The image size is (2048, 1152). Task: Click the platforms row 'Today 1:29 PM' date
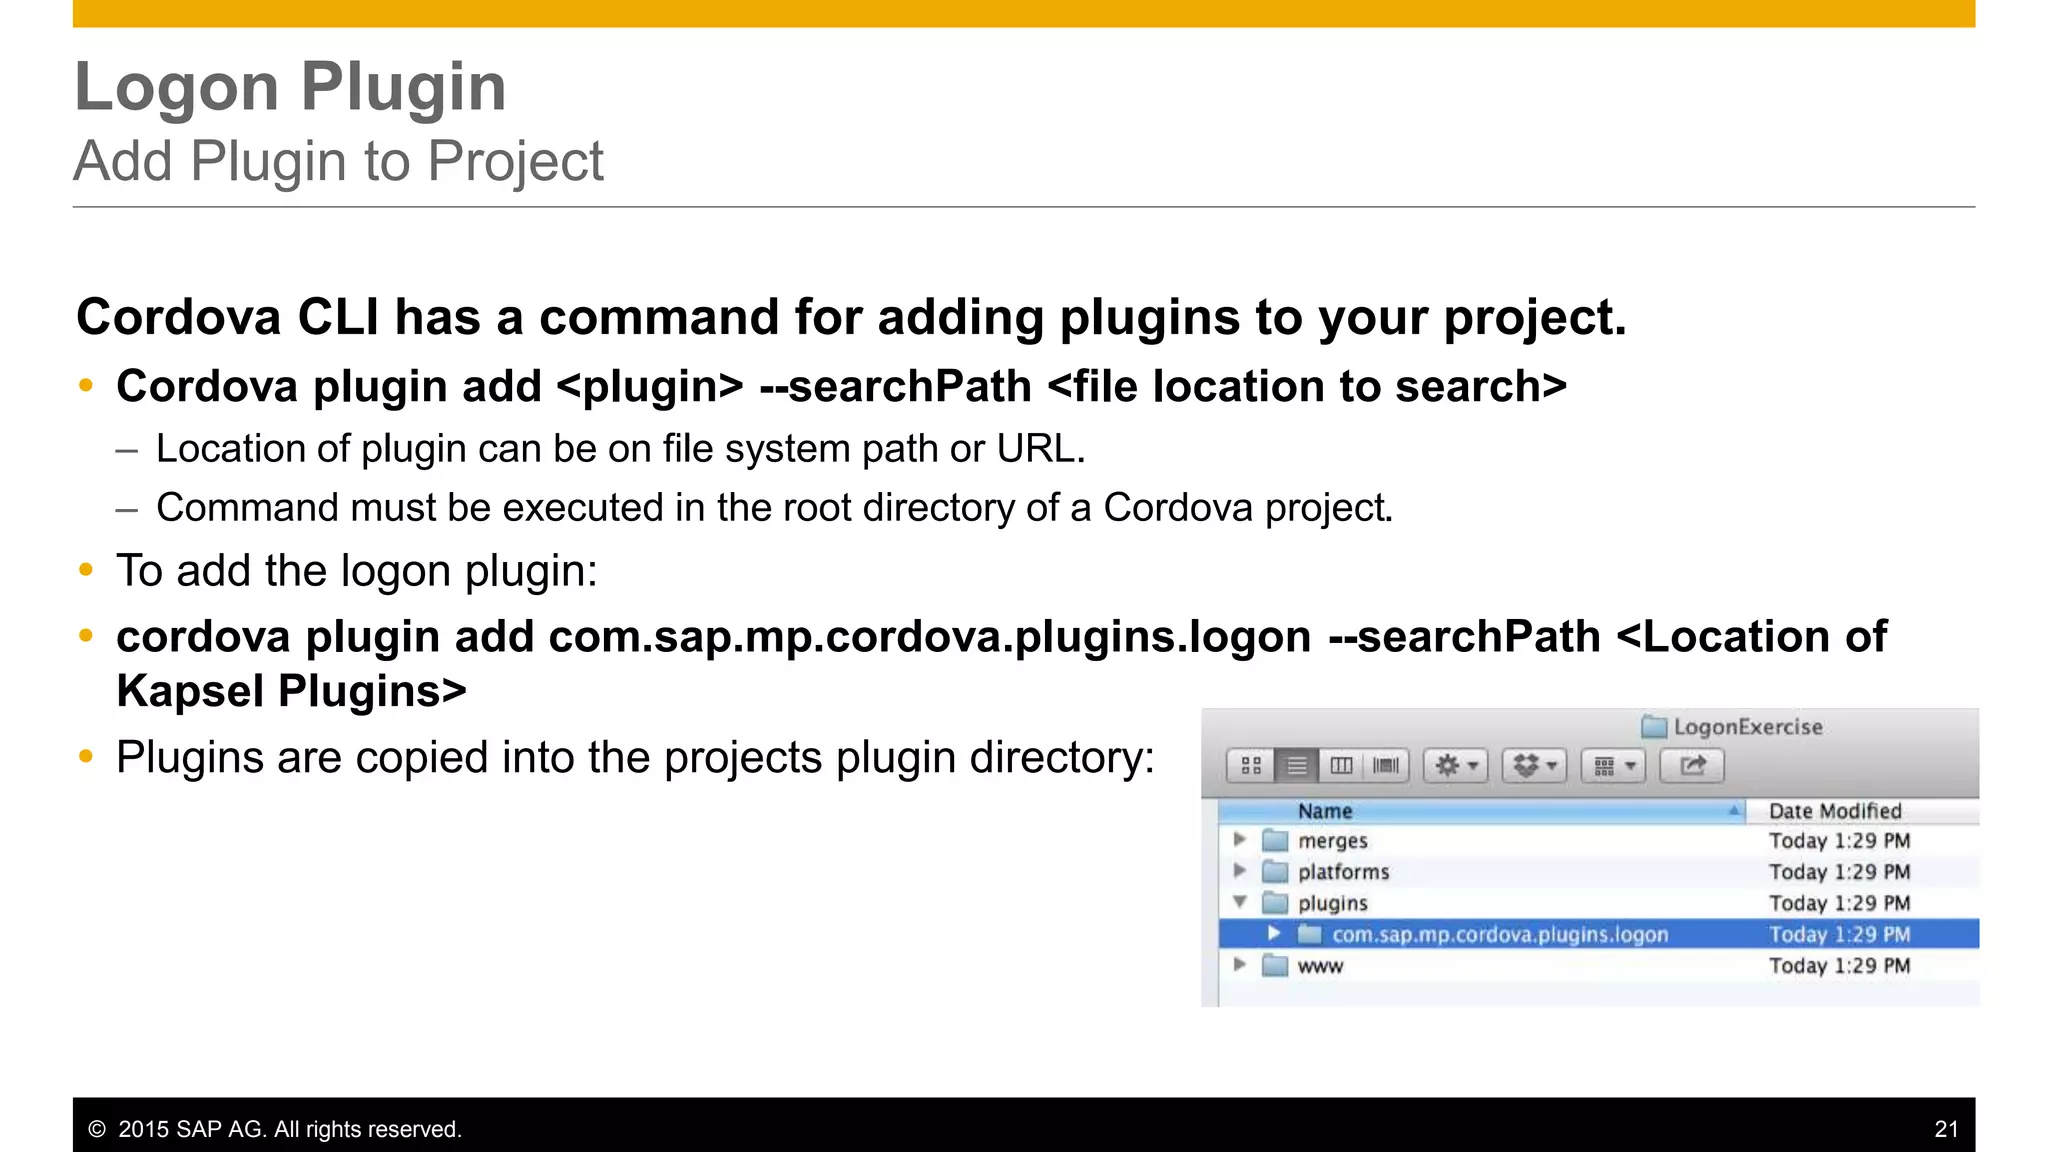(x=1839, y=872)
